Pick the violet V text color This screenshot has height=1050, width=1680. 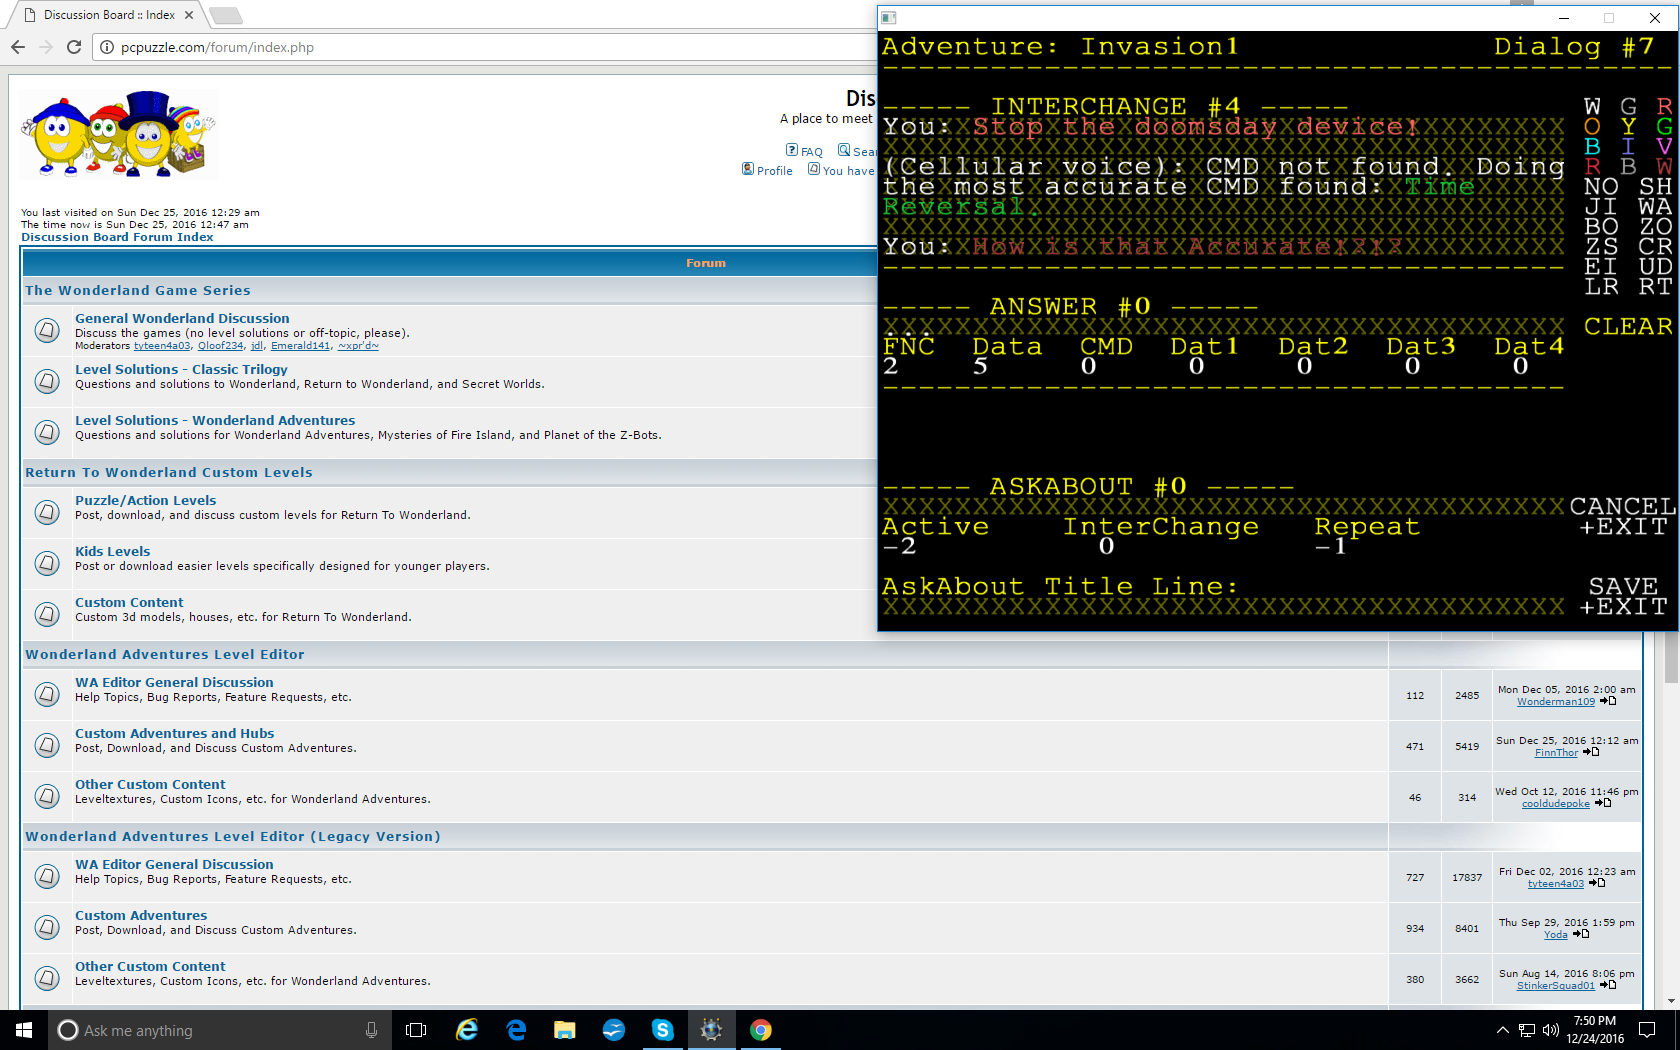point(1664,146)
